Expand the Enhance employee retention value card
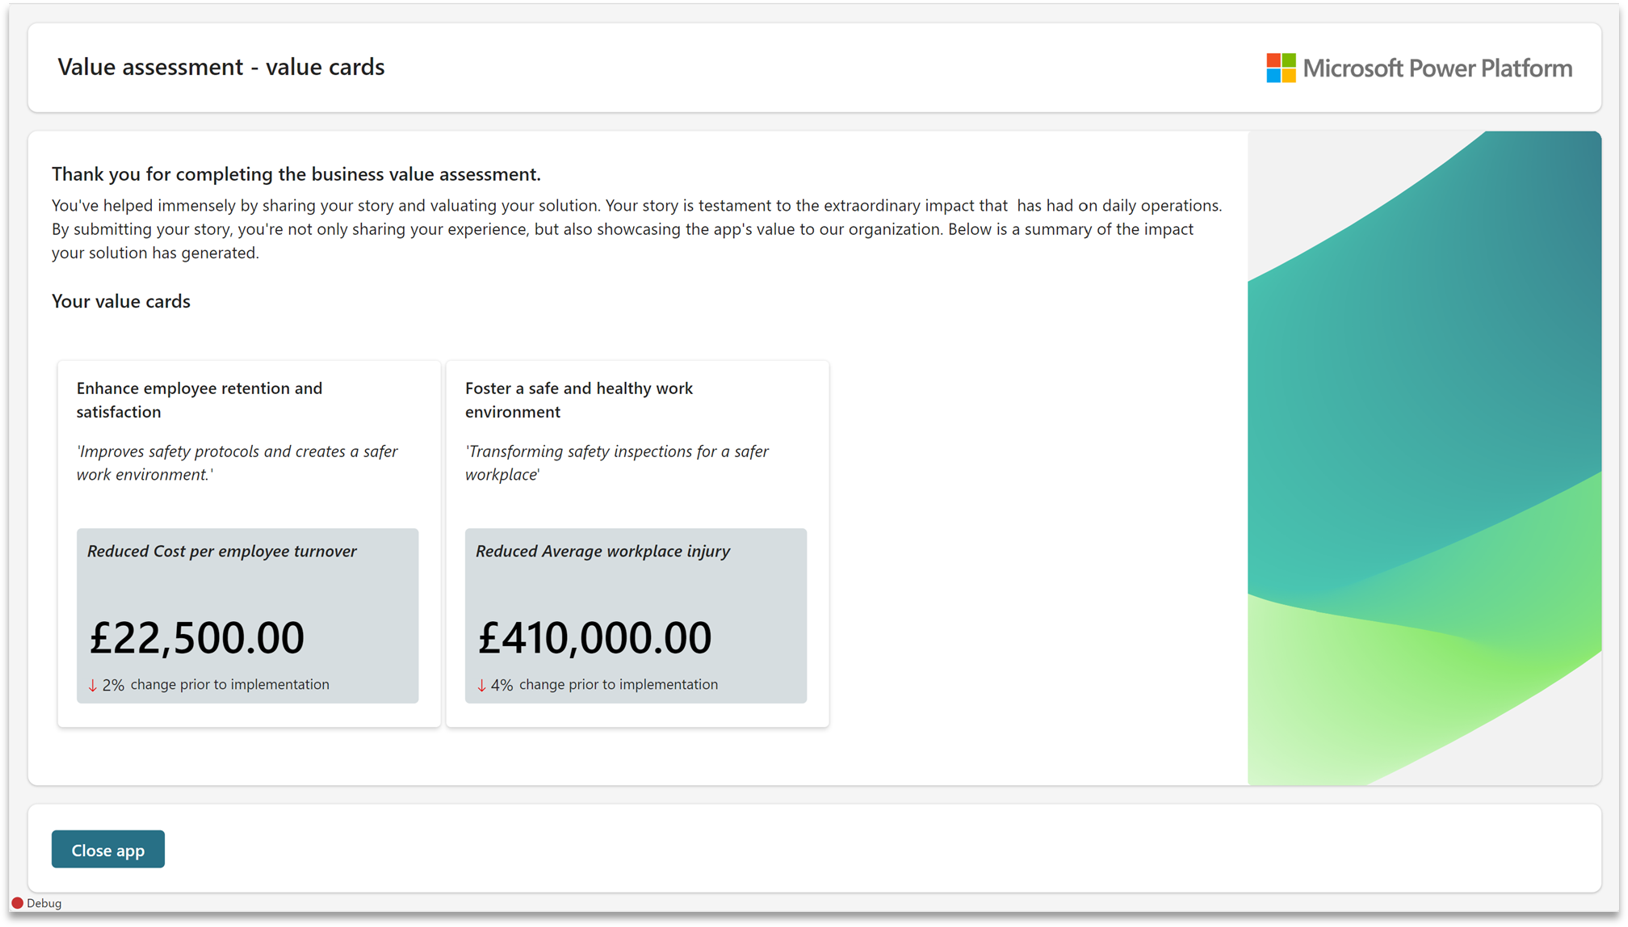Viewport: 1628px width, 927px height. tap(248, 542)
